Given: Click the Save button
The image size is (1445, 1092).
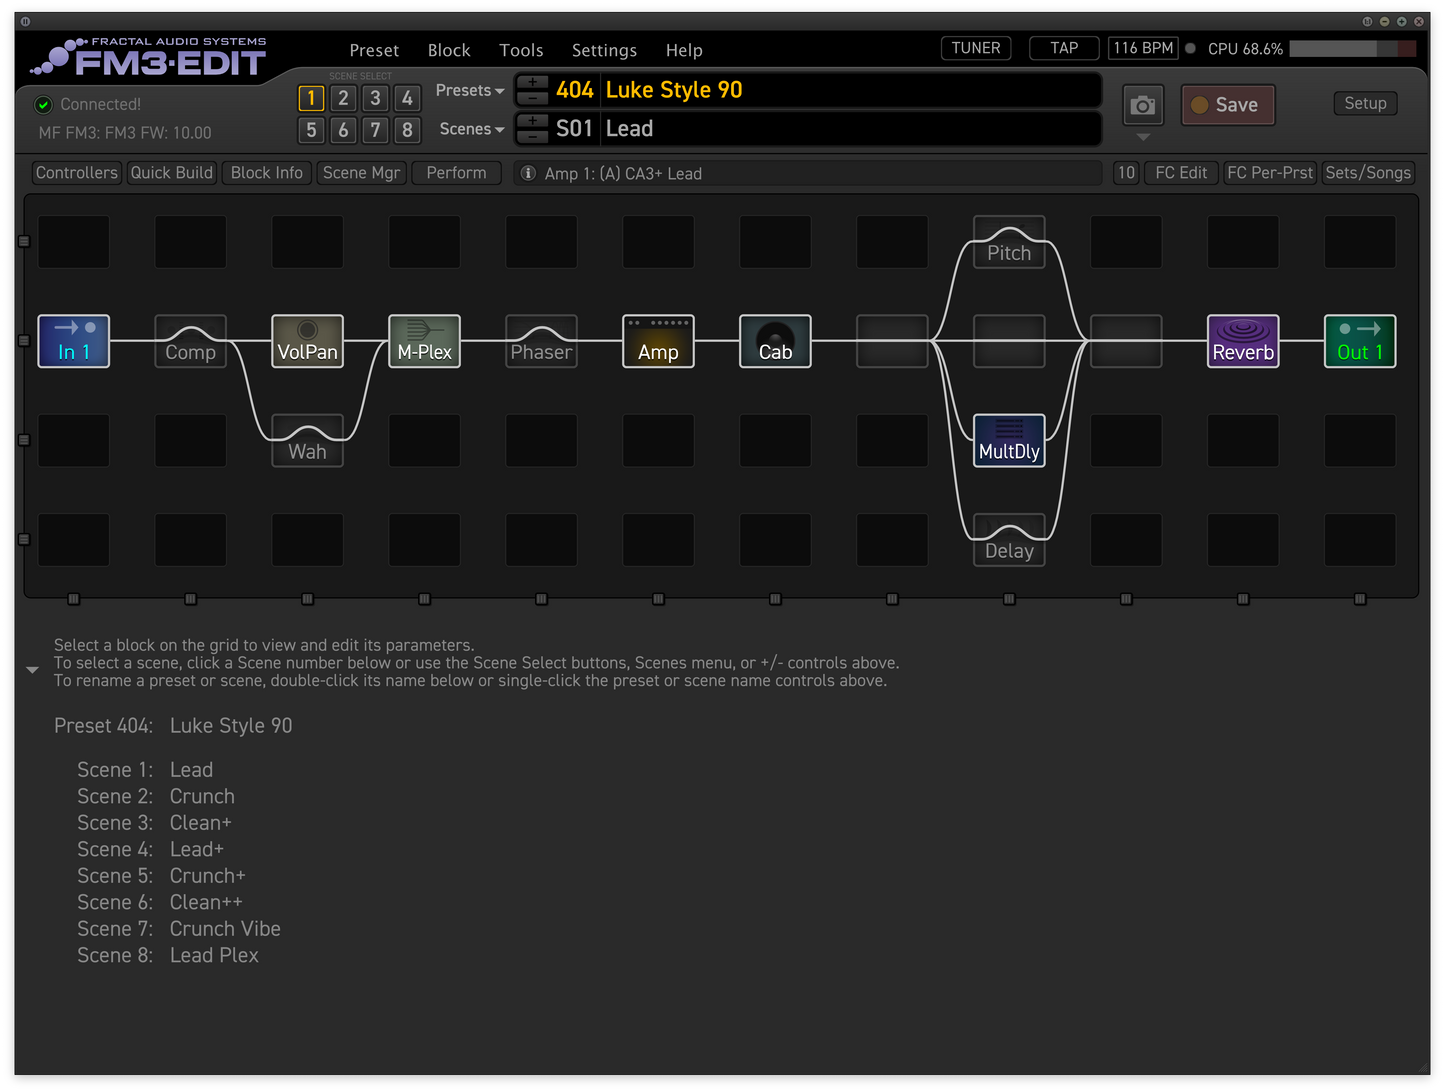Looking at the screenshot, I should pos(1228,105).
